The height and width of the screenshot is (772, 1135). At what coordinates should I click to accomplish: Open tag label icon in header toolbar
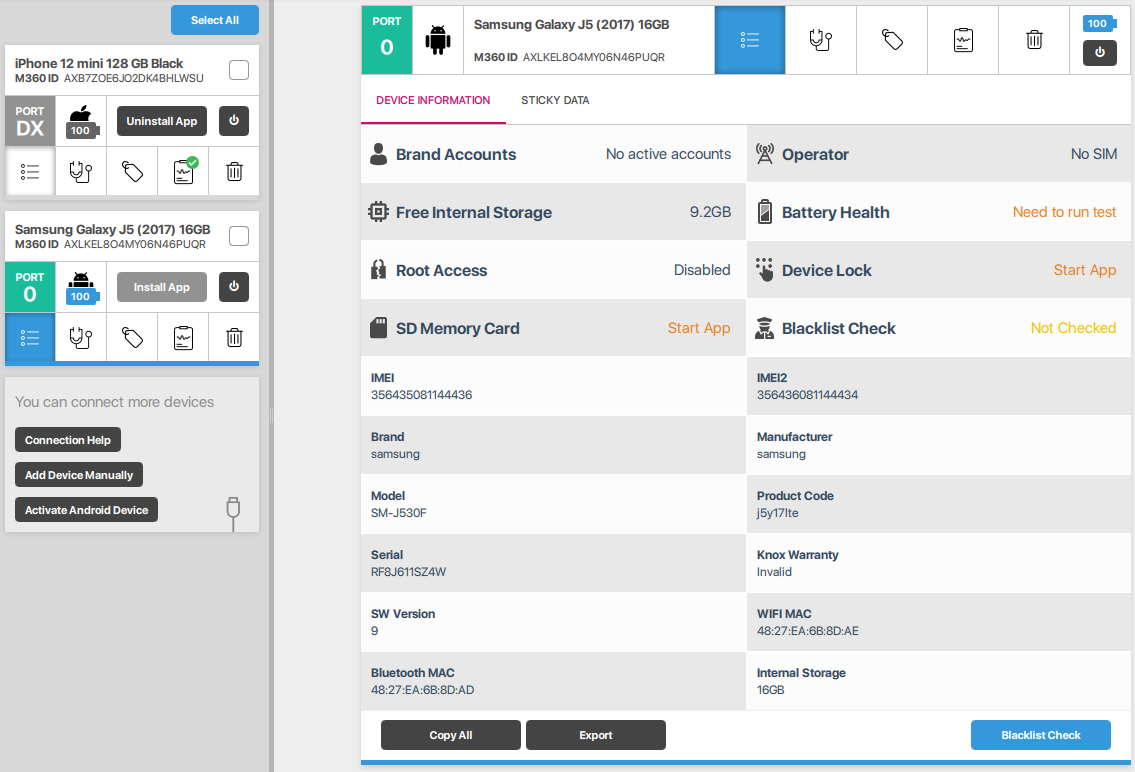[x=892, y=41]
